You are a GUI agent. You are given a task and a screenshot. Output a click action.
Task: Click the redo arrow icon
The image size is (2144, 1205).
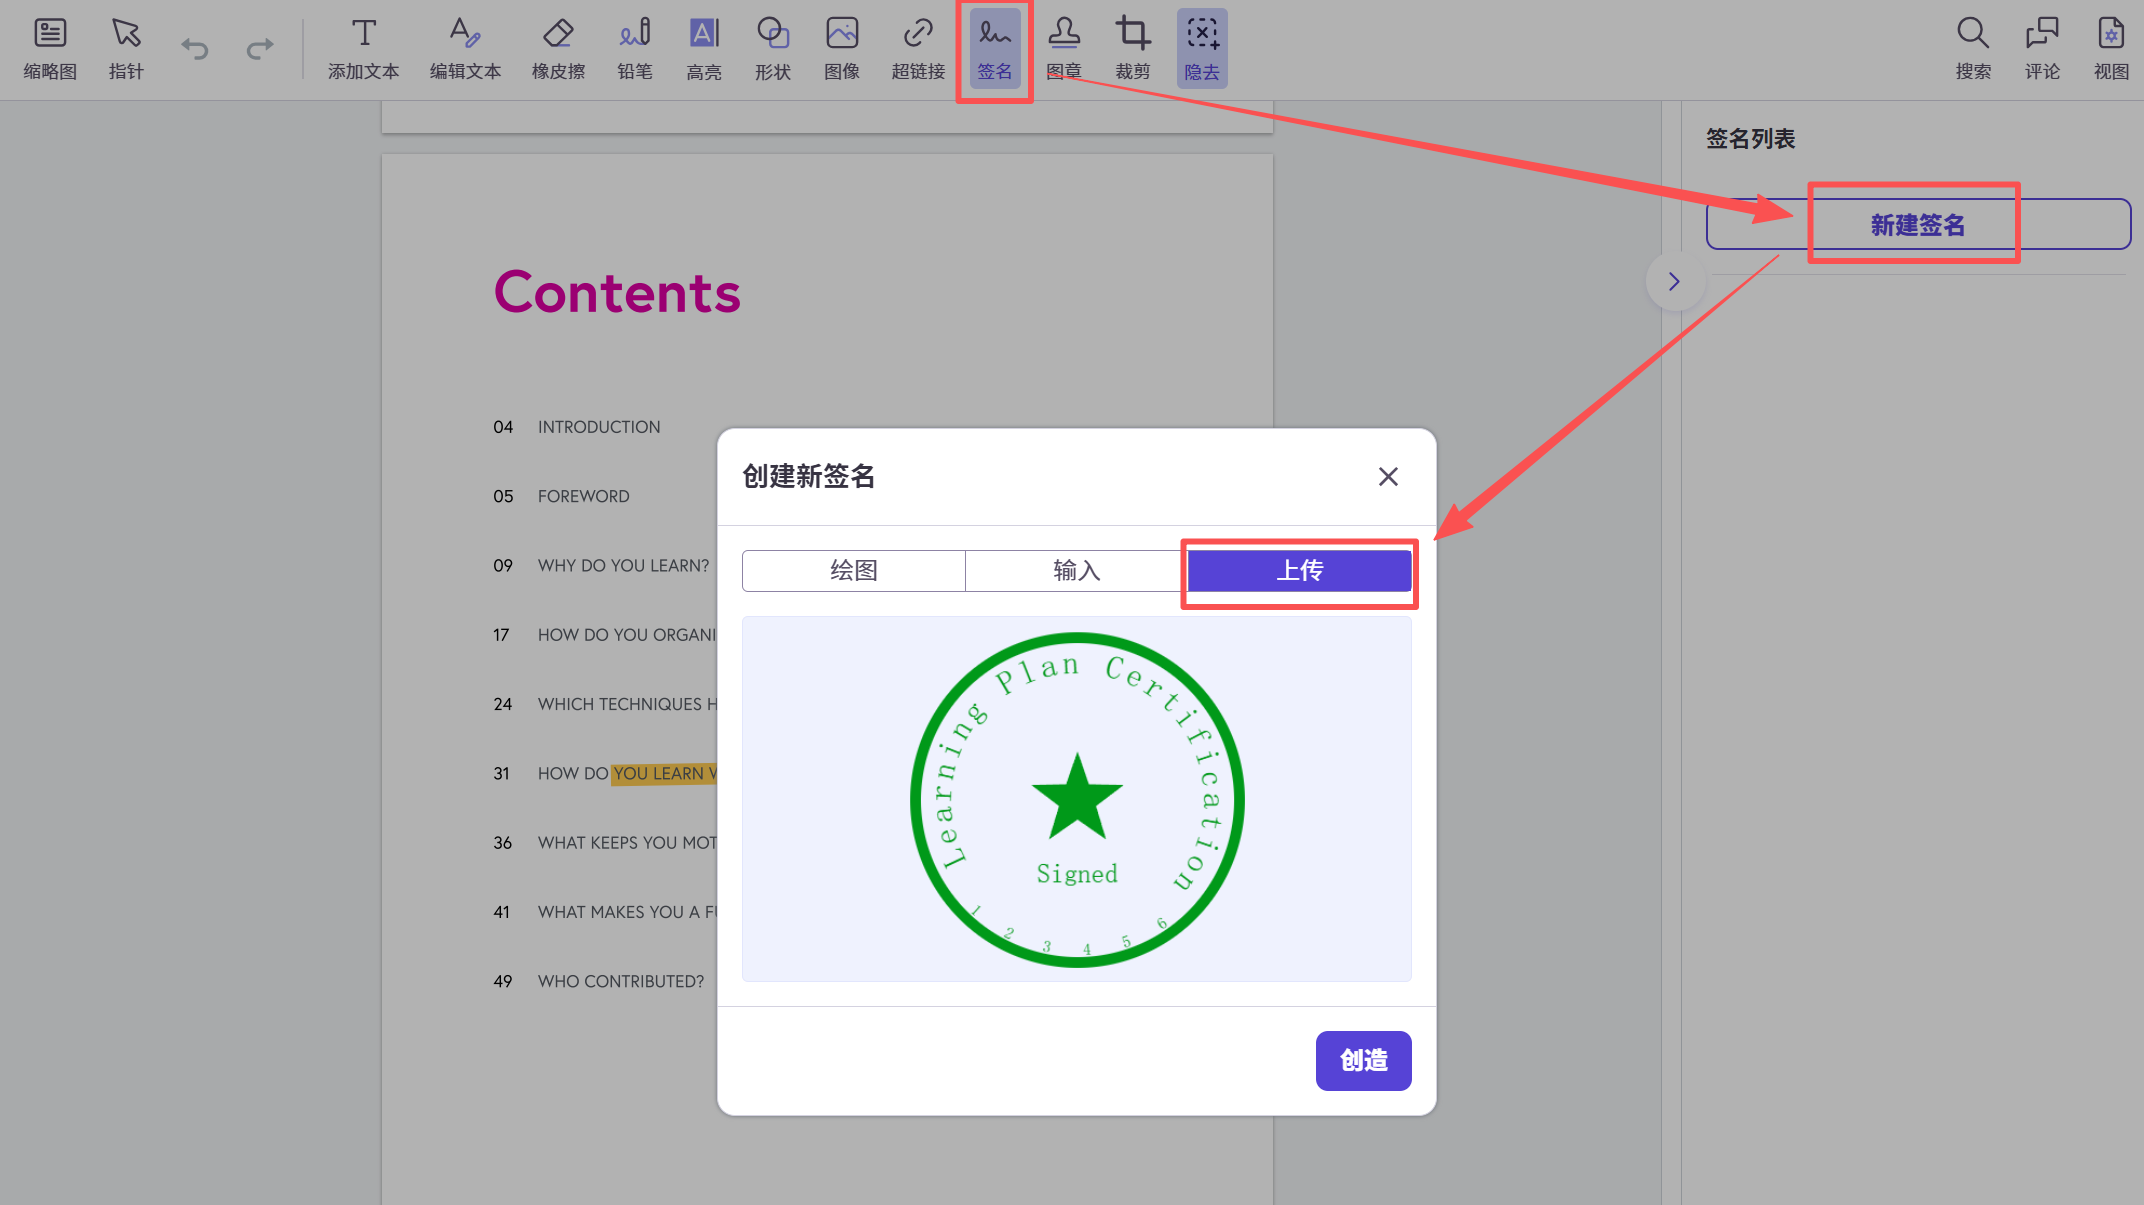coord(260,47)
